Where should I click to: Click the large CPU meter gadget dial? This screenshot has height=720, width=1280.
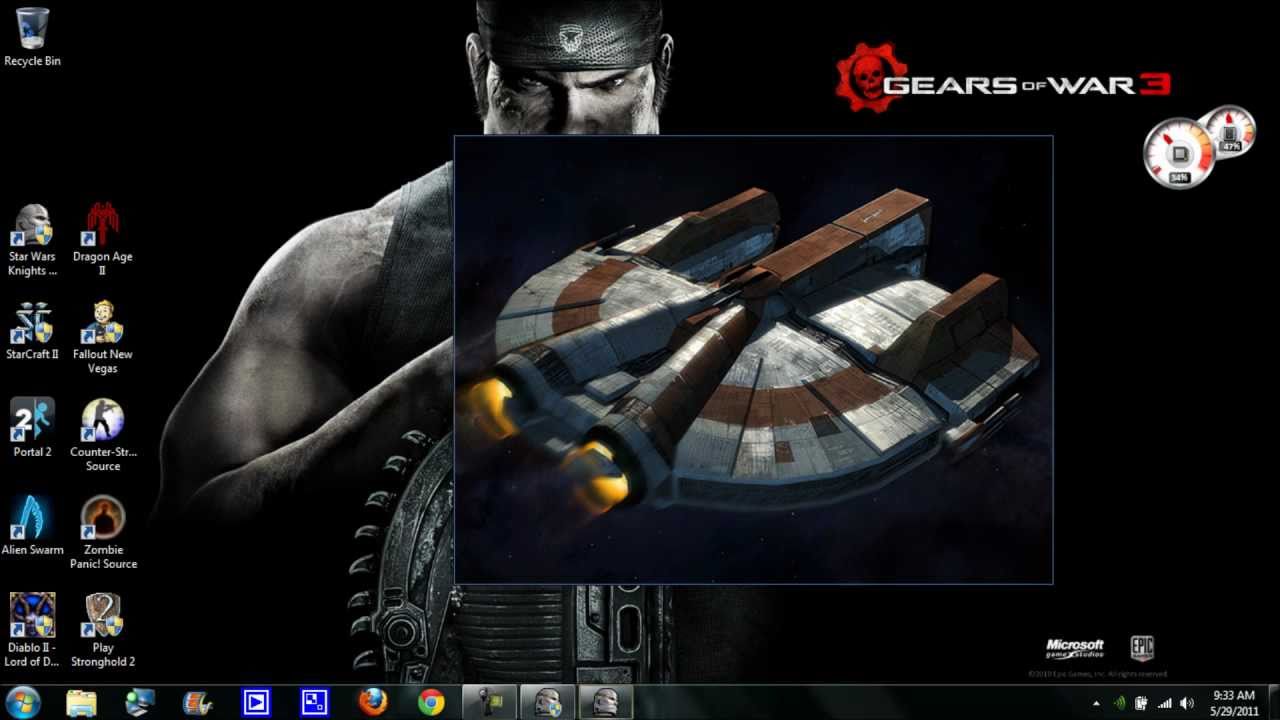(1179, 153)
